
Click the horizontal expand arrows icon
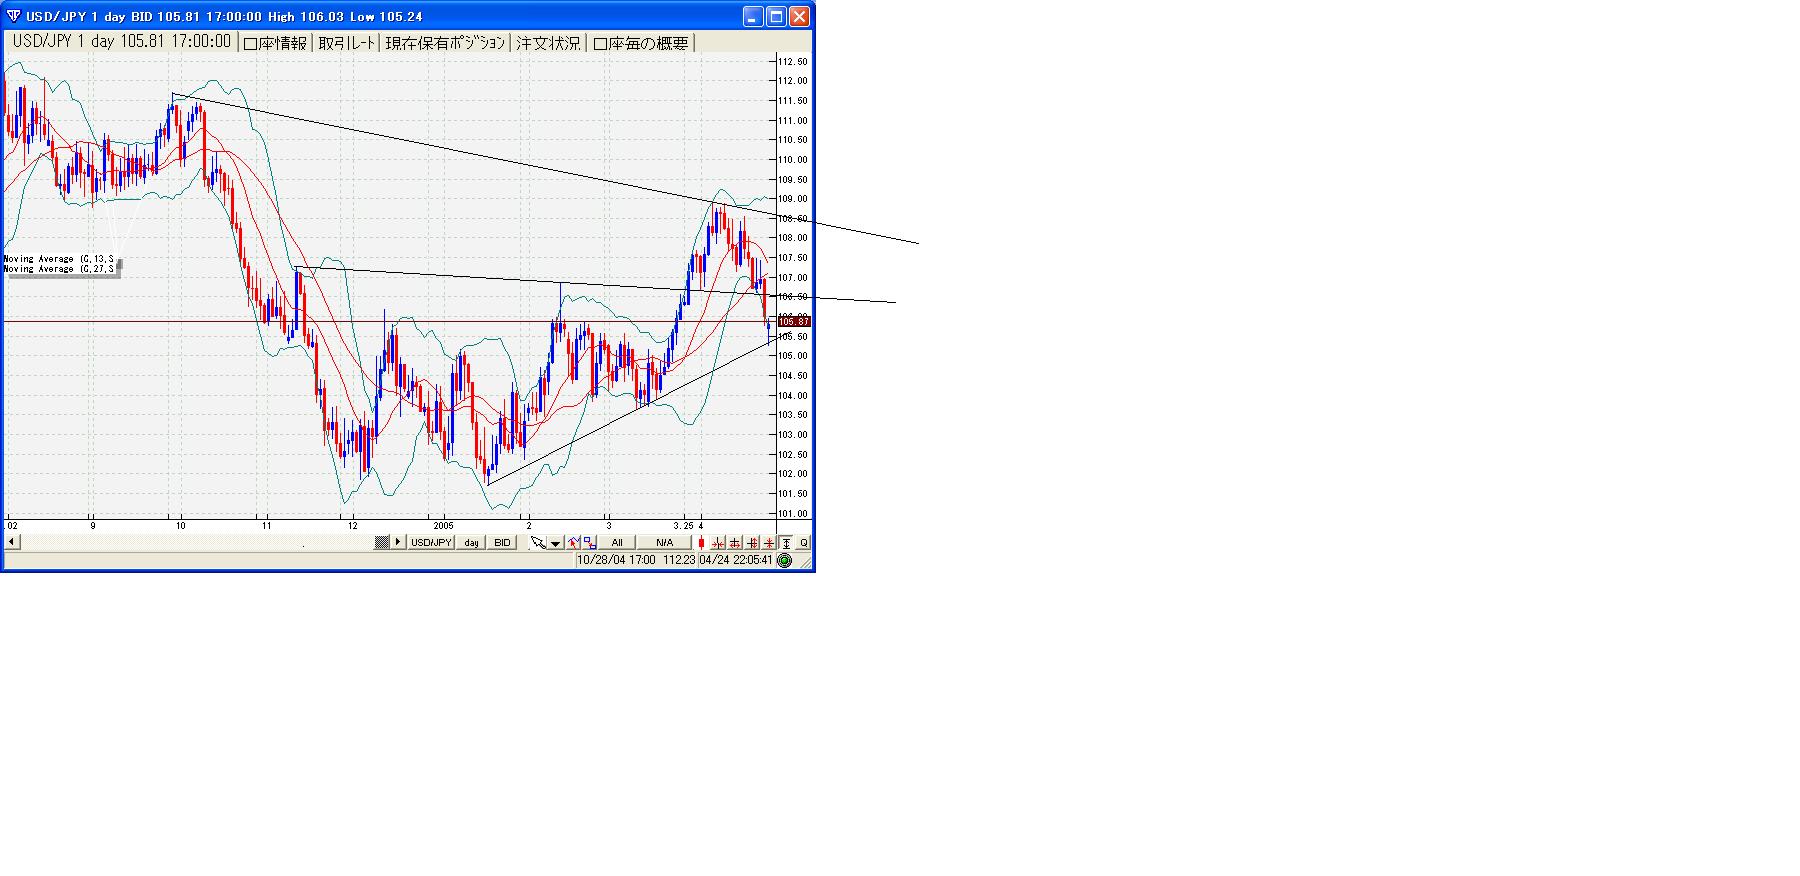(x=735, y=543)
